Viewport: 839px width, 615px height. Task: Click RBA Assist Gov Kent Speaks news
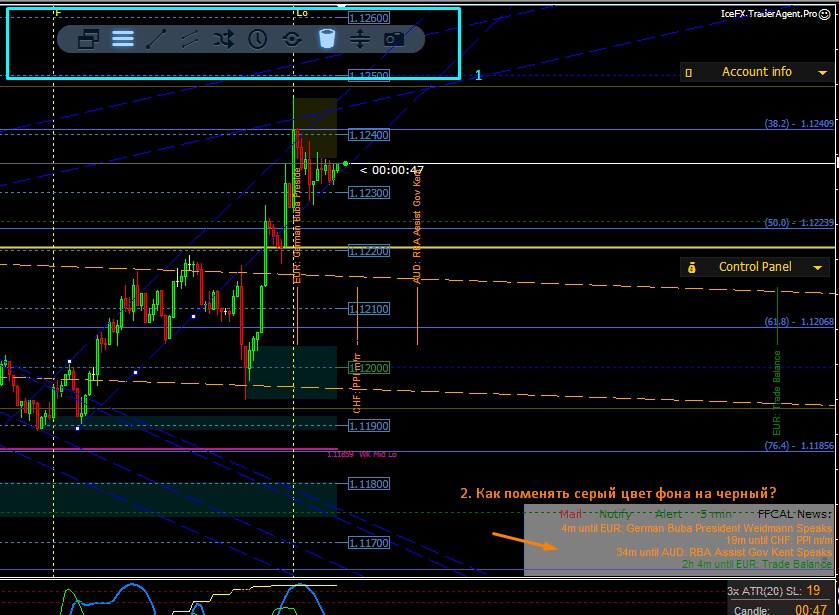(724, 552)
